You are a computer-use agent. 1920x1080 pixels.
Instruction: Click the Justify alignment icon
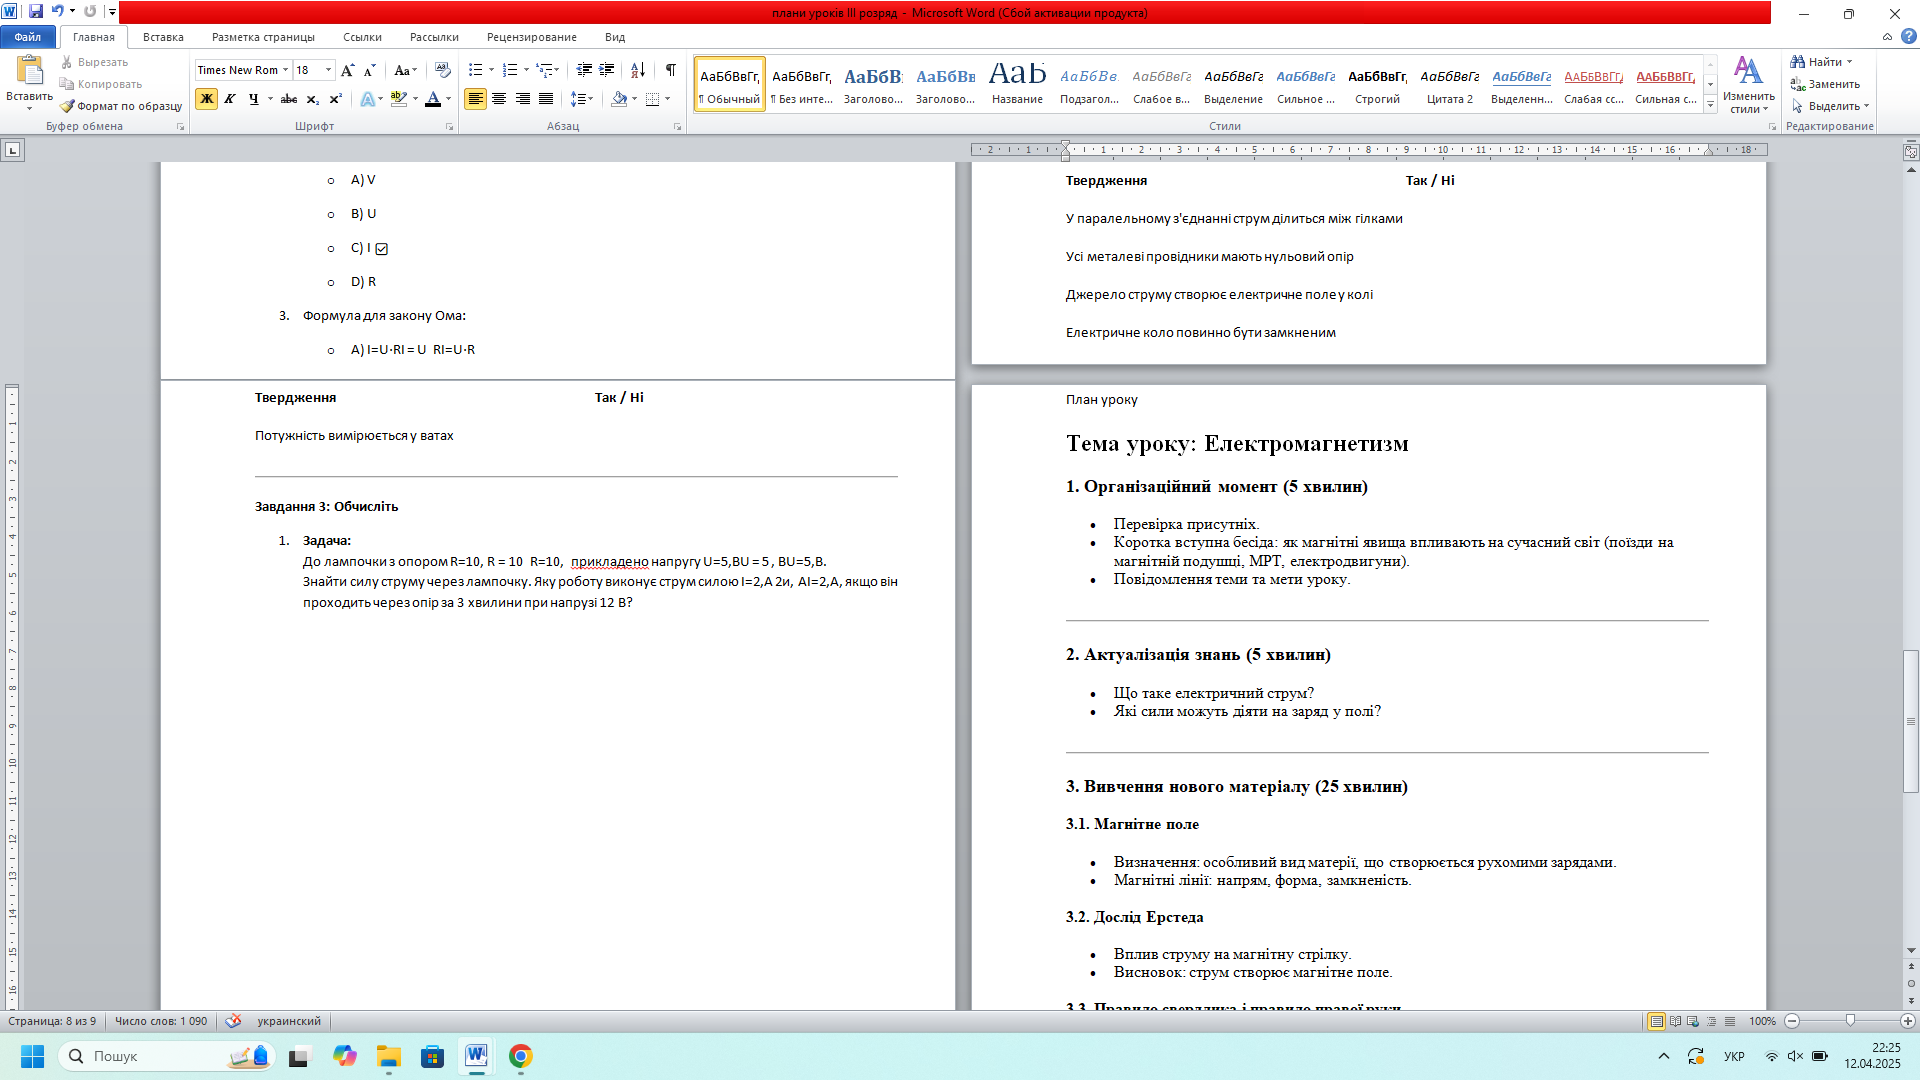(x=546, y=99)
